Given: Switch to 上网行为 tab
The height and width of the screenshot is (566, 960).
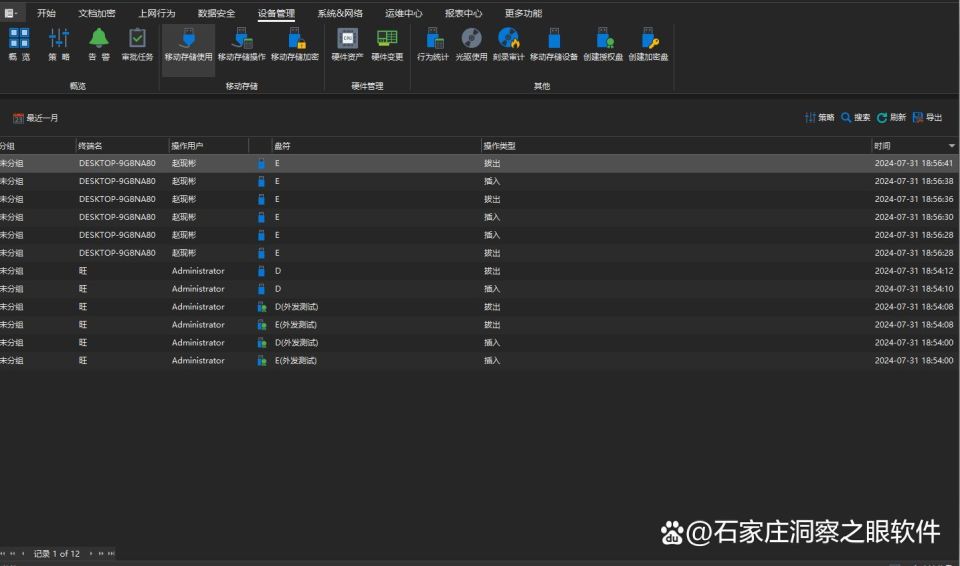Looking at the screenshot, I should click(156, 13).
